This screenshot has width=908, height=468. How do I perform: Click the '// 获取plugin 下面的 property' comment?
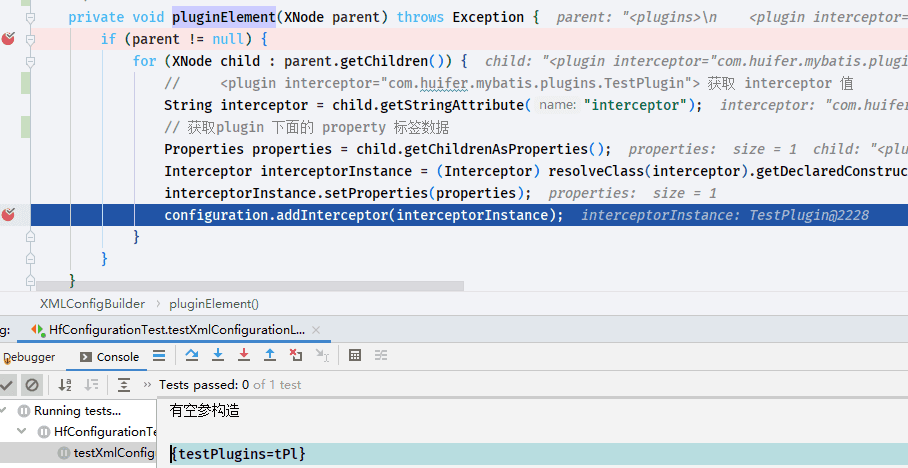click(x=306, y=127)
